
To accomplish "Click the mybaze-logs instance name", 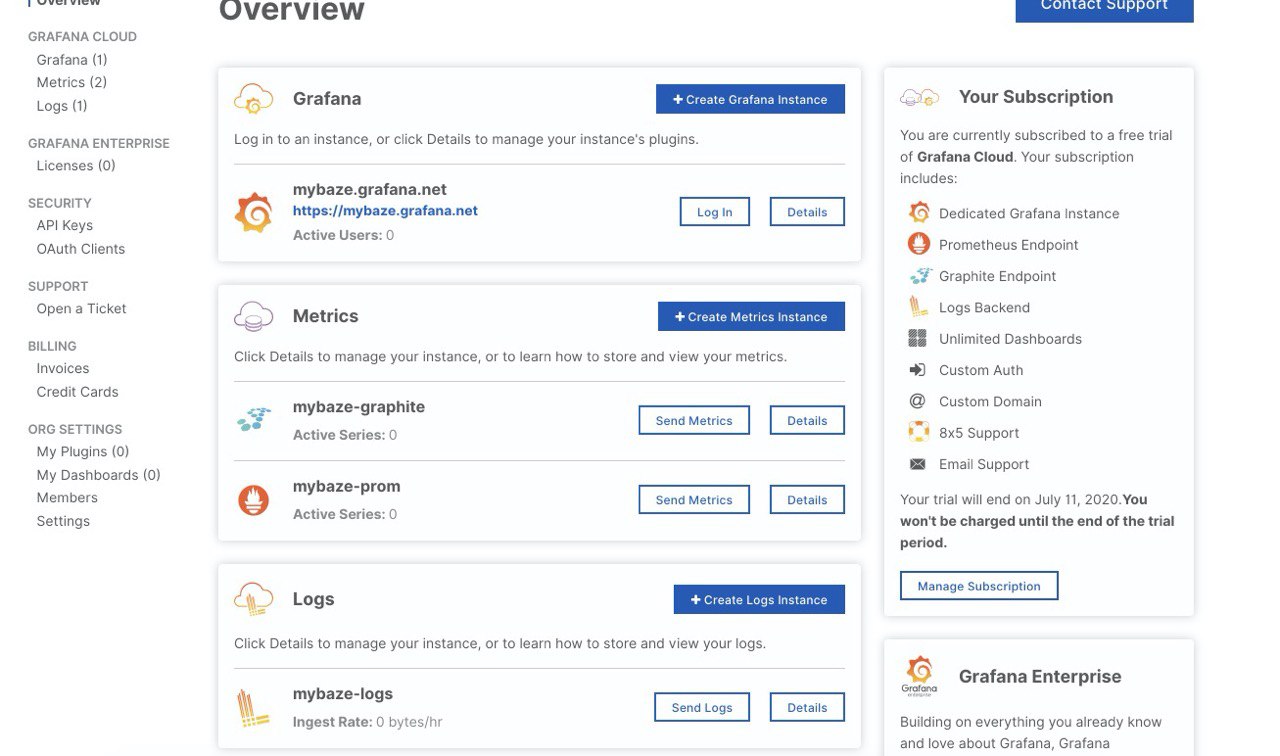I will [x=343, y=694].
